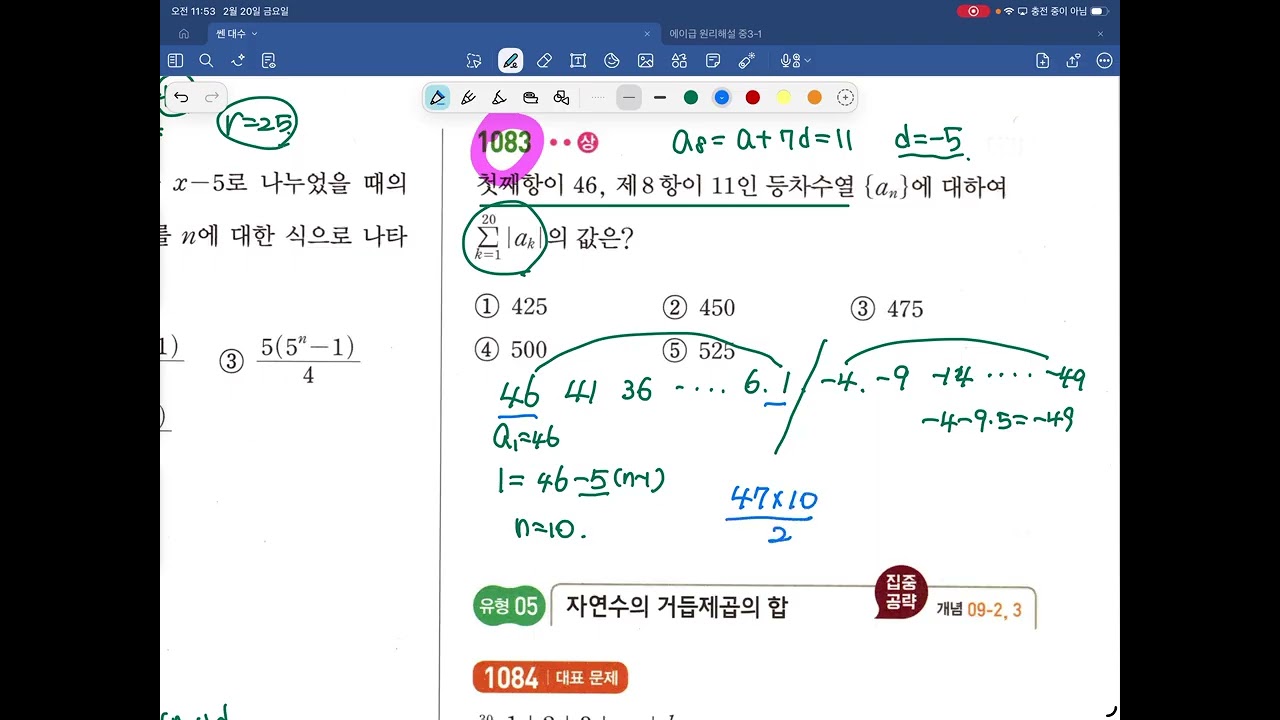The width and height of the screenshot is (1280, 720).
Task: Open the AI sparkle pen tool
Action: 237,61
